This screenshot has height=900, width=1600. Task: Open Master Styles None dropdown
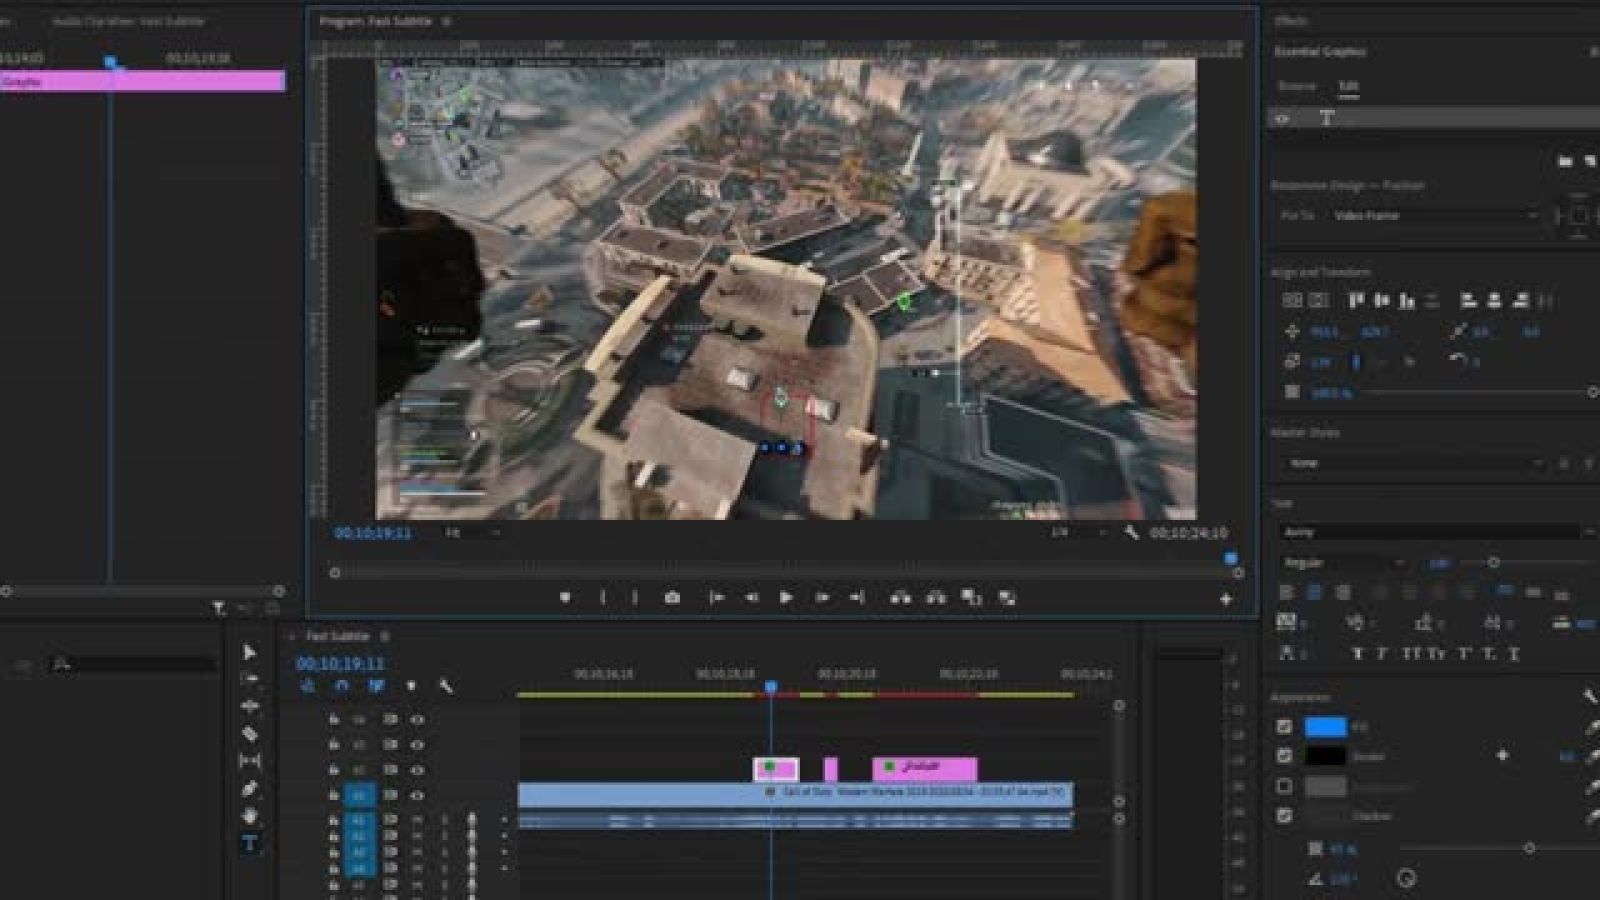coord(1414,463)
